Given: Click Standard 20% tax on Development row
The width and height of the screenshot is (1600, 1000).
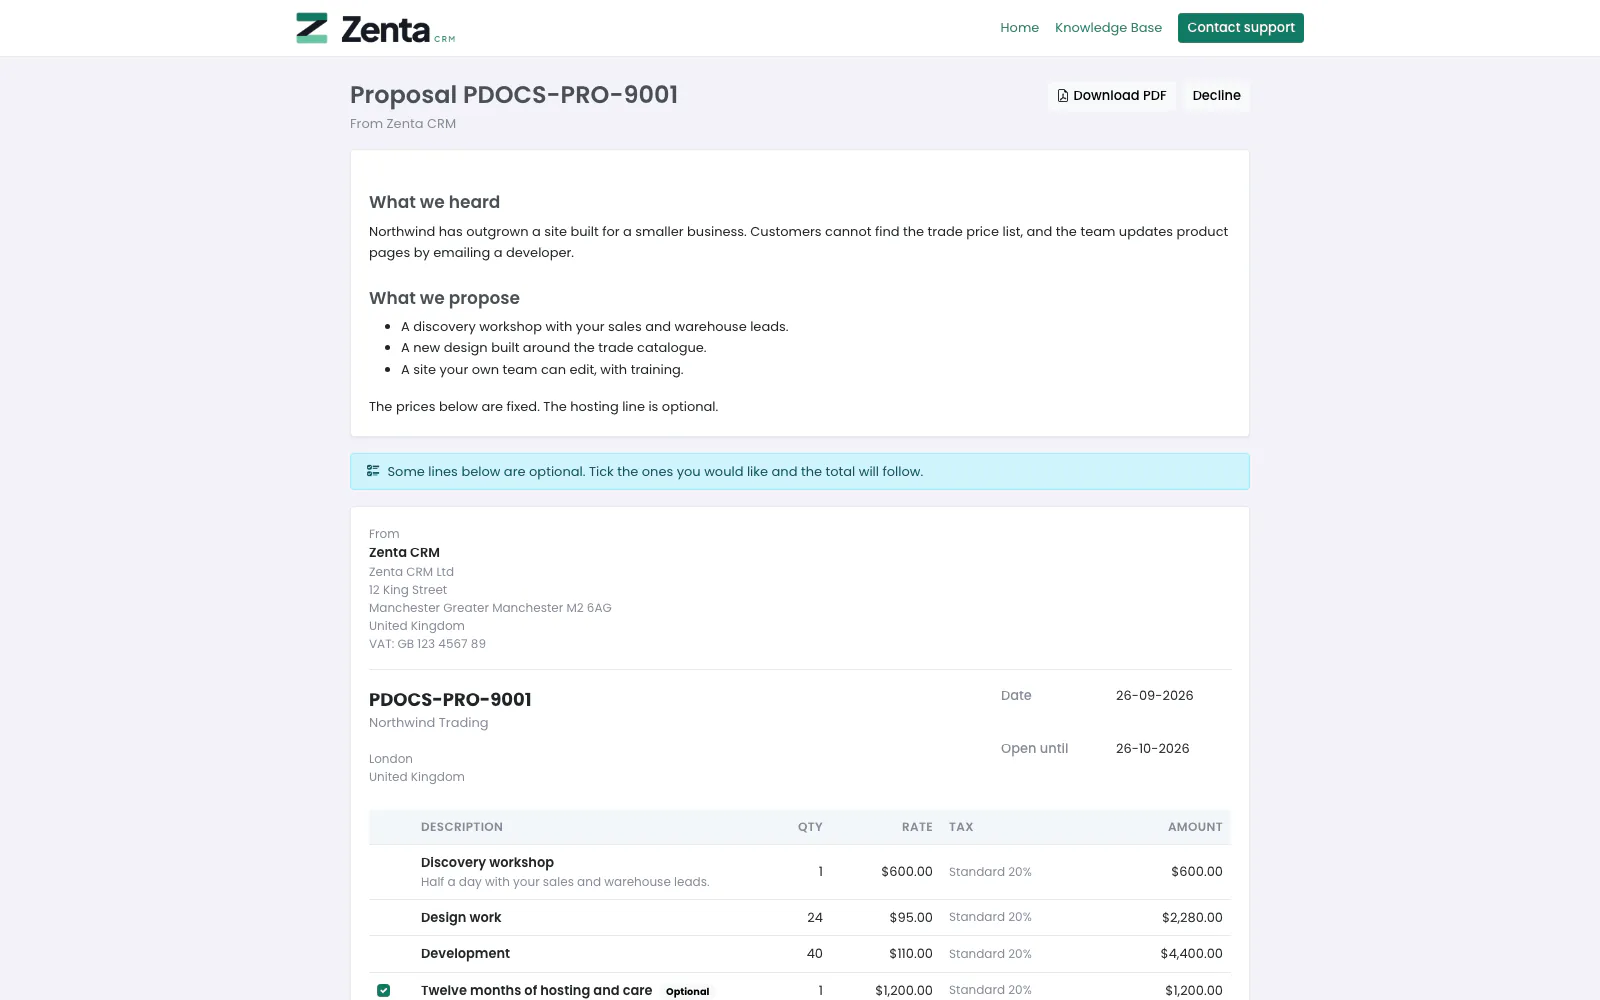Looking at the screenshot, I should point(990,954).
